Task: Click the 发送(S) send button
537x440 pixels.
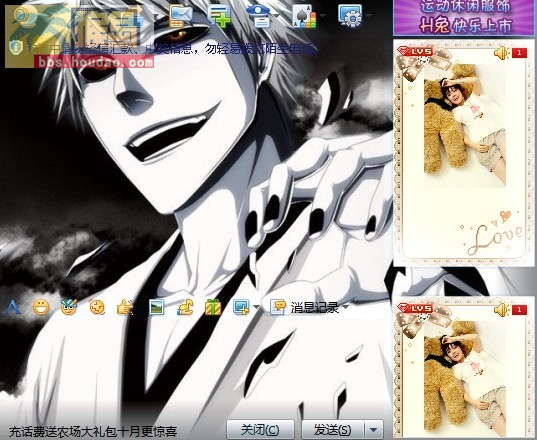Action: click(x=333, y=429)
